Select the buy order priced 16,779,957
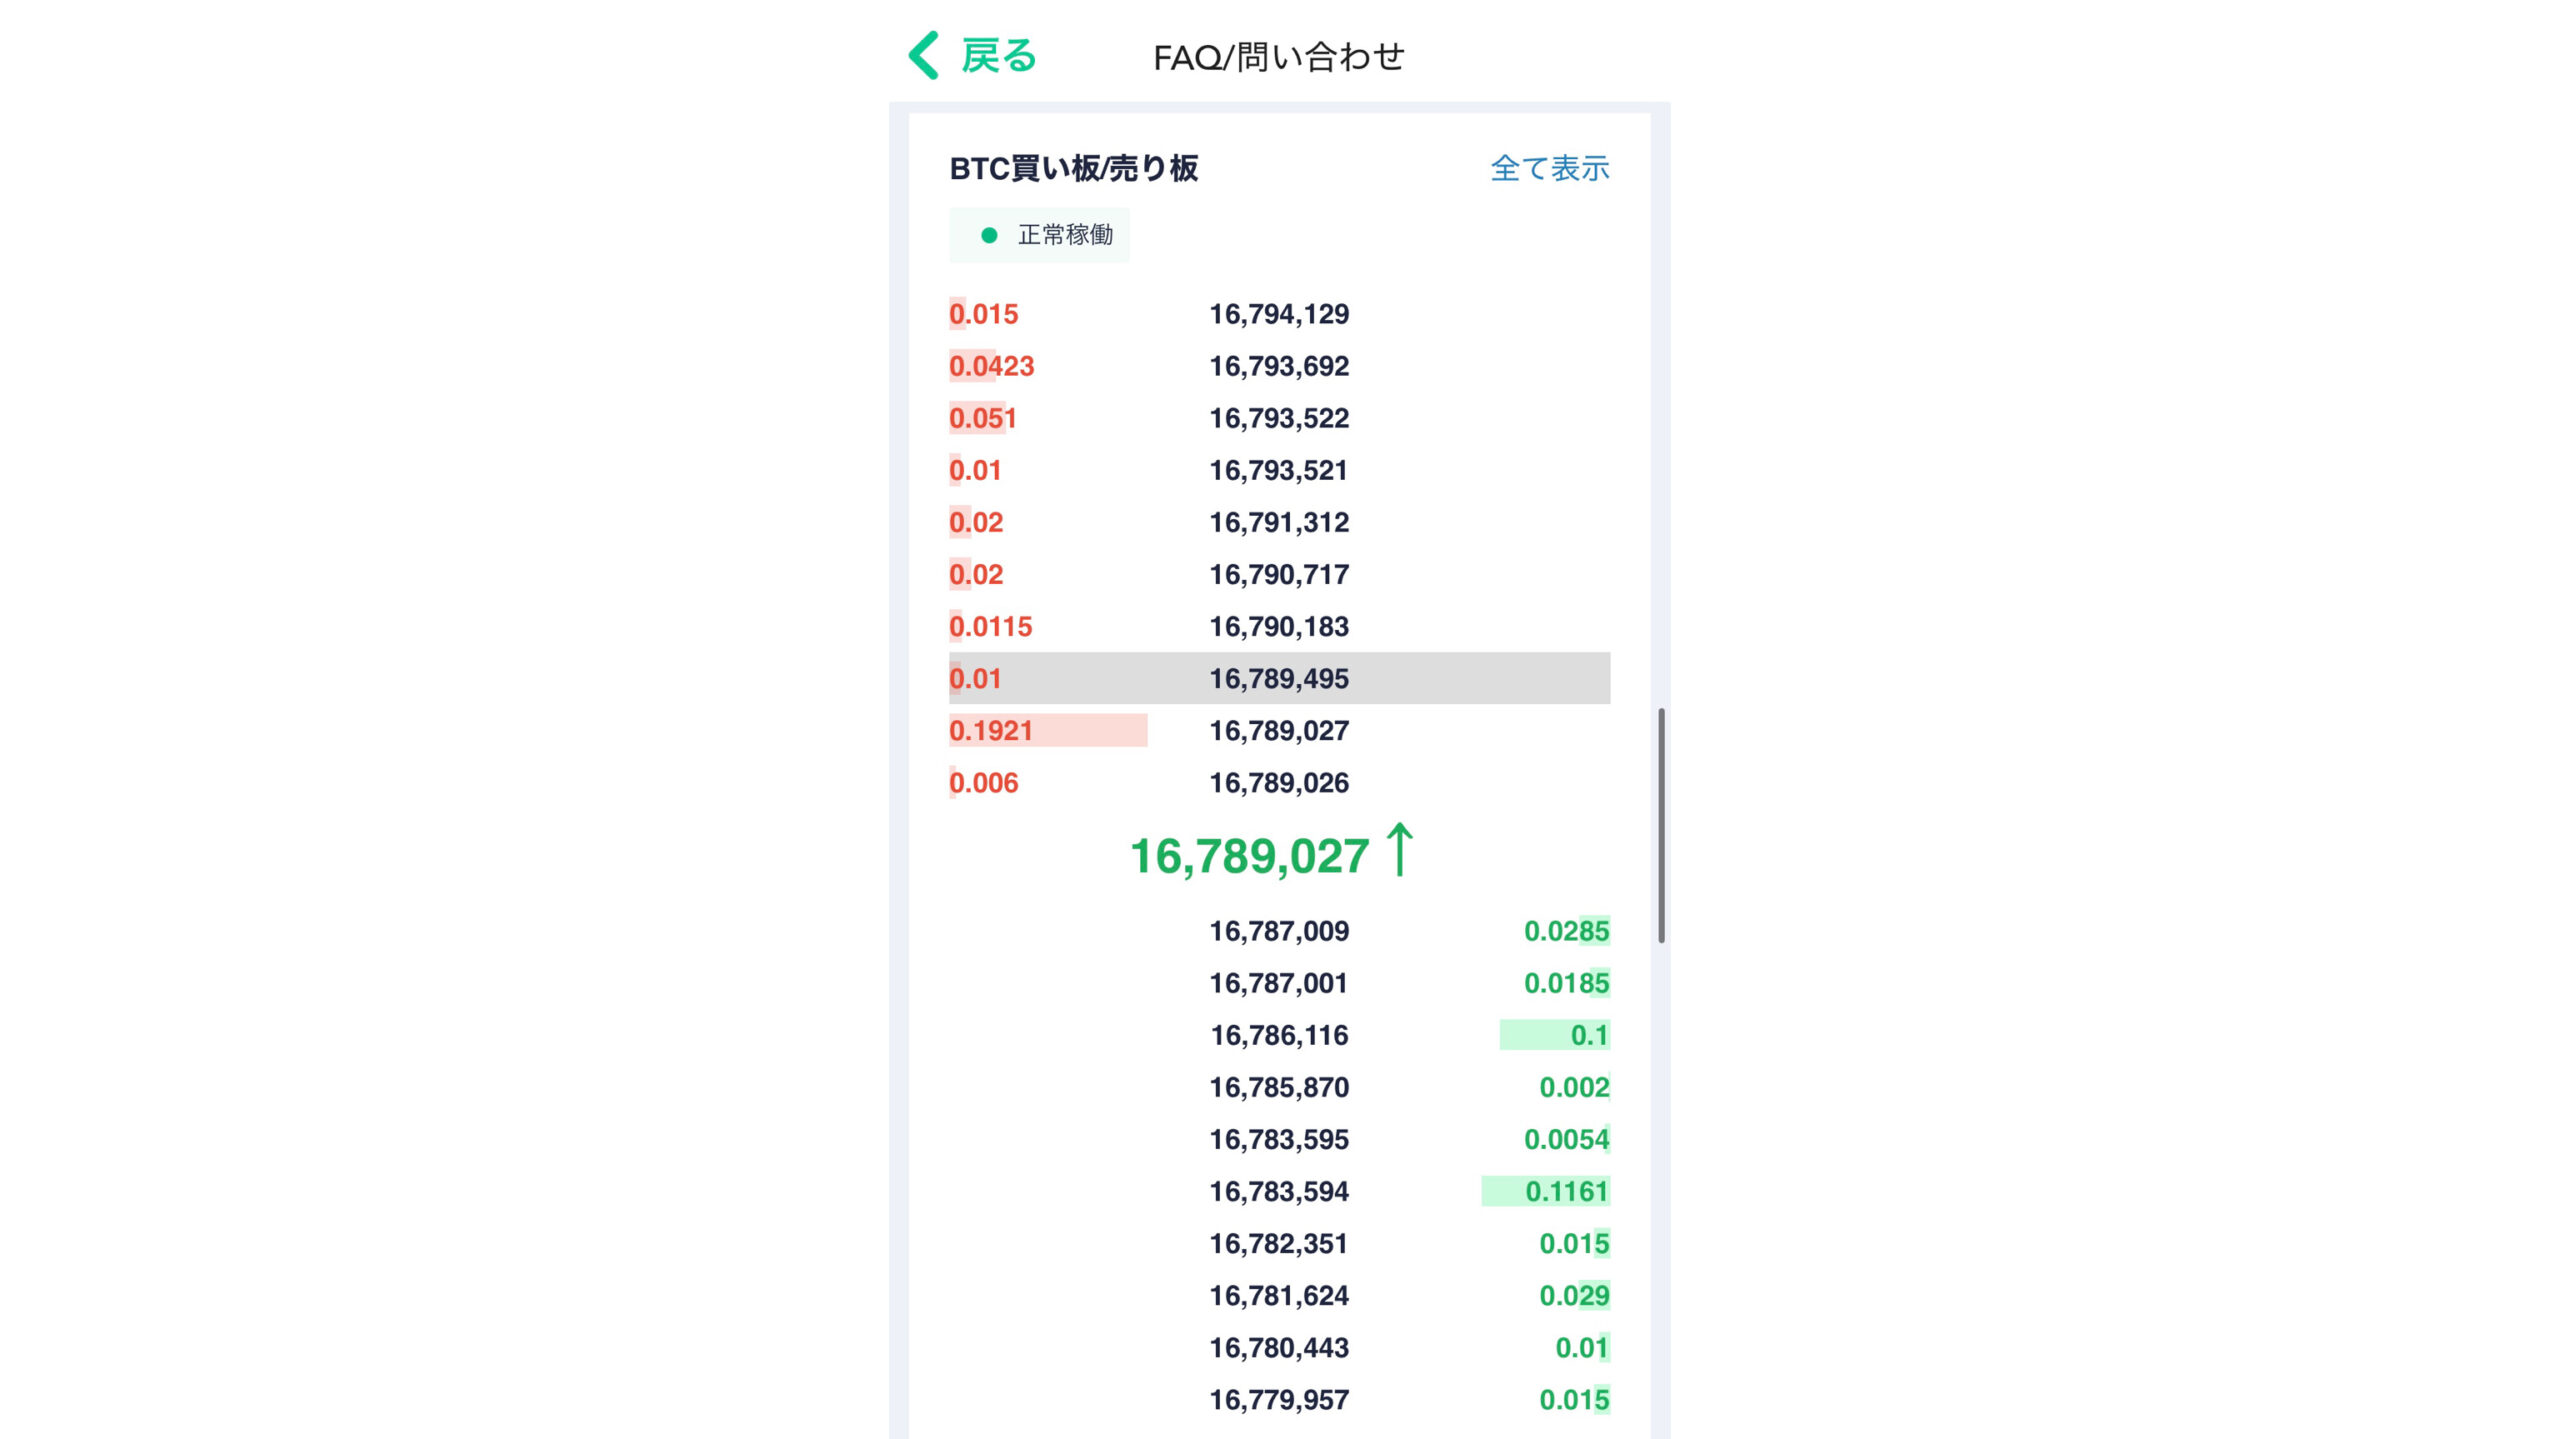2560x1439 pixels. (1276, 1400)
